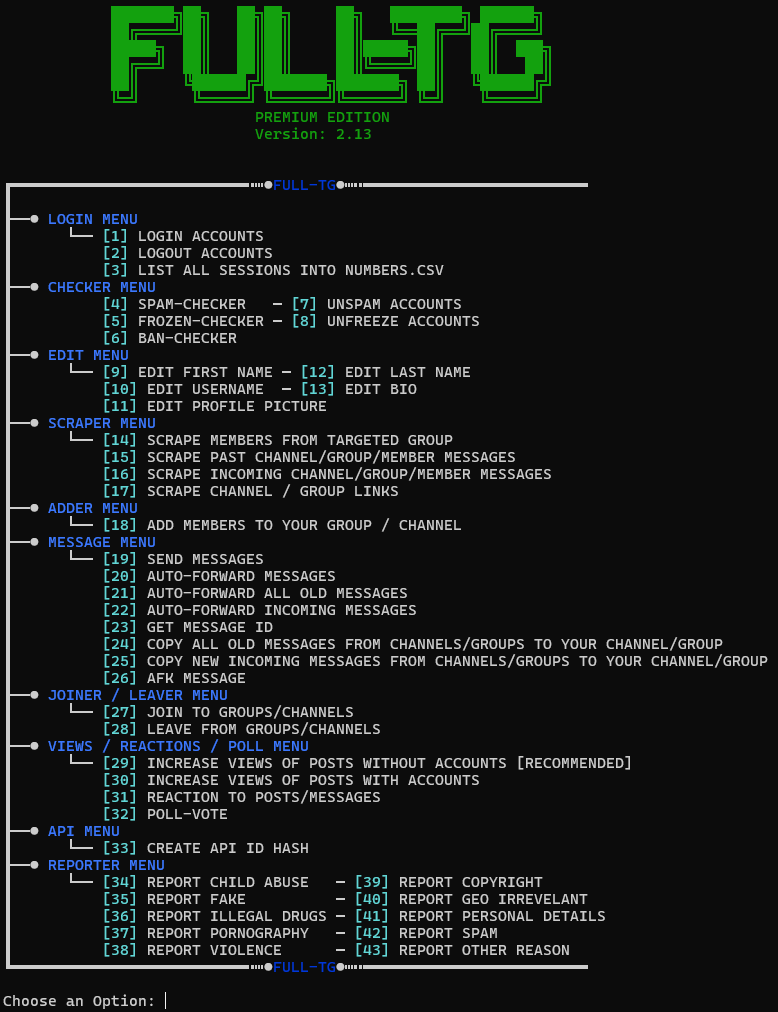Image resolution: width=778 pixels, height=1012 pixels.
Task: Click option [1] LOGIN ACCOUNTS
Action: click(183, 236)
